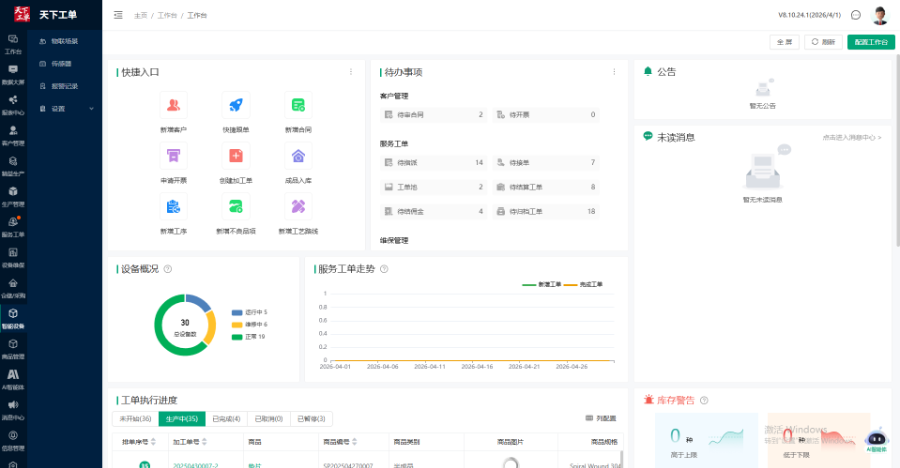Collapse the sidebar with the menu fold icon
This screenshot has width=900, height=468.
(x=118, y=15)
